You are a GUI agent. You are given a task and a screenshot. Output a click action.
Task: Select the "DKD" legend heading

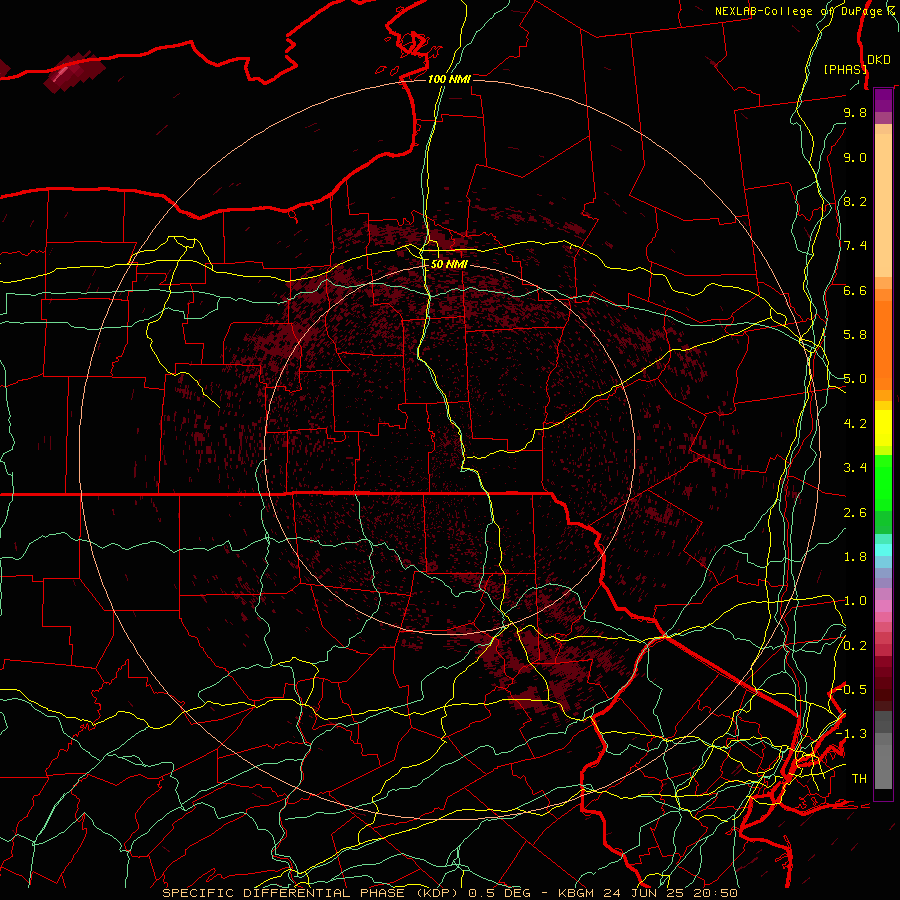[879, 60]
